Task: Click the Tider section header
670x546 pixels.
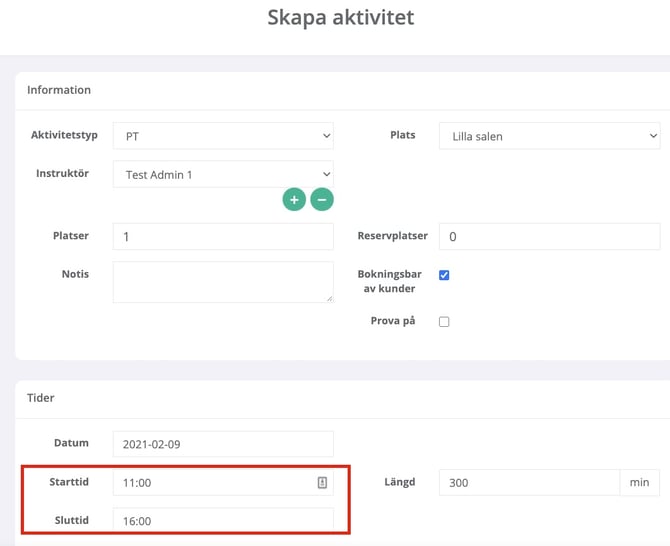Action: (x=41, y=398)
